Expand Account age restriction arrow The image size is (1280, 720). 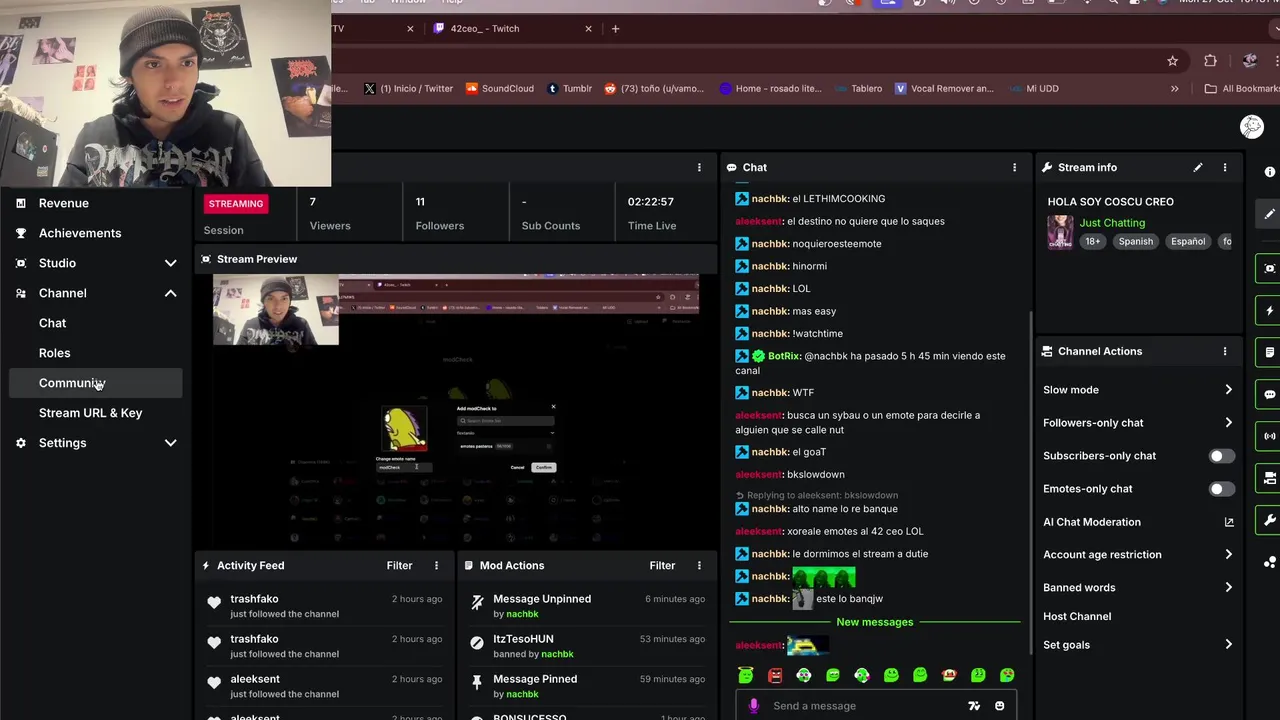pyautogui.click(x=1229, y=555)
